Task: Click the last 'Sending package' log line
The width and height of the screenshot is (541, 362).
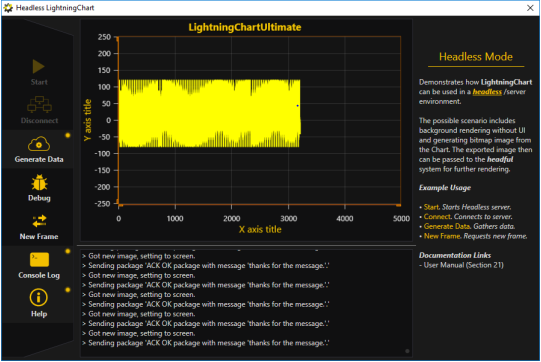Action: pos(205,343)
